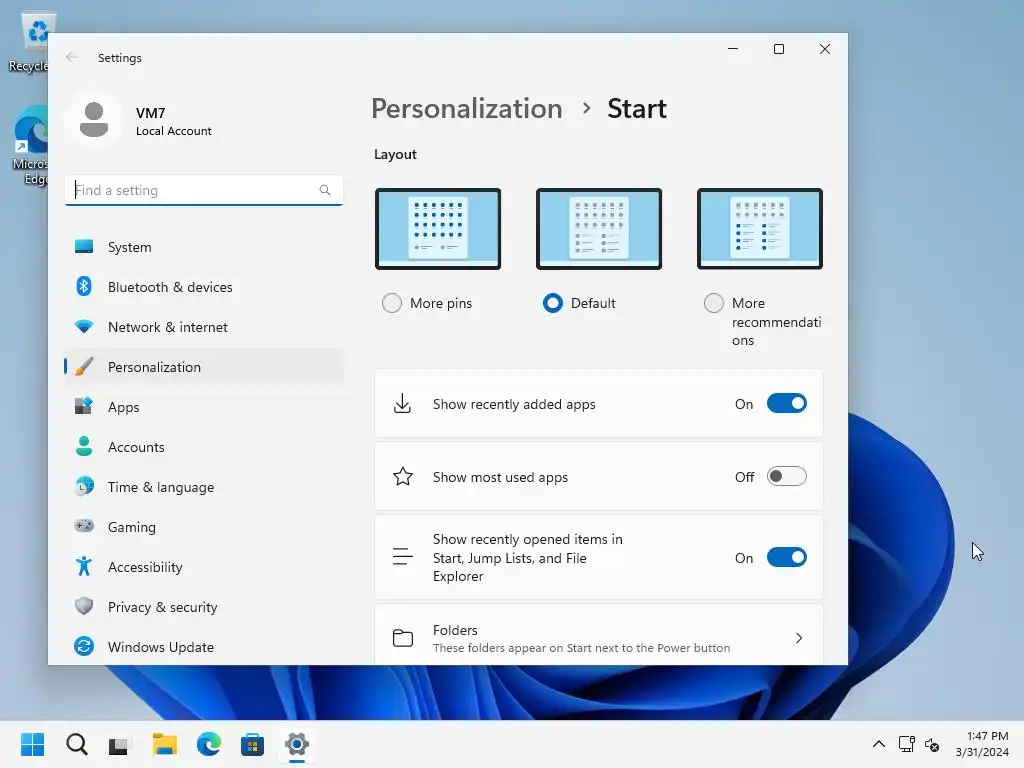This screenshot has width=1024, height=768.
Task: Open Gaming settings category
Action: [204, 526]
